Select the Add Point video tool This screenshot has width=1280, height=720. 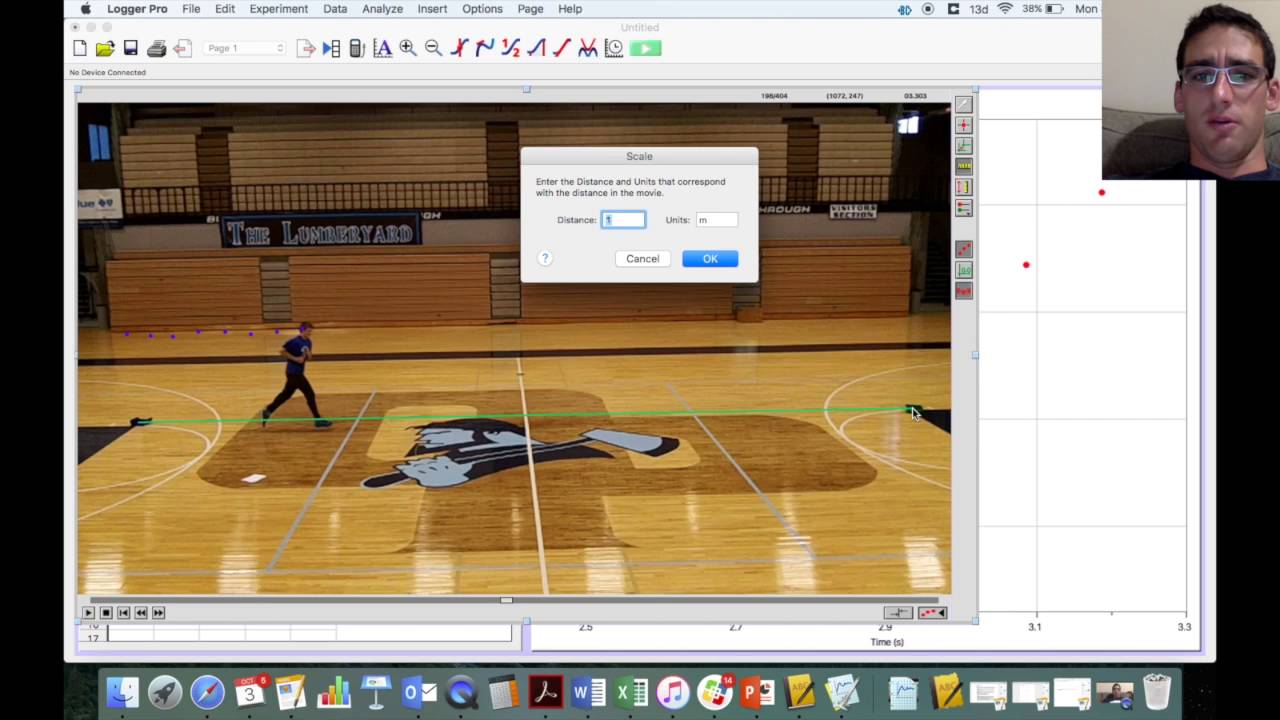(963, 125)
